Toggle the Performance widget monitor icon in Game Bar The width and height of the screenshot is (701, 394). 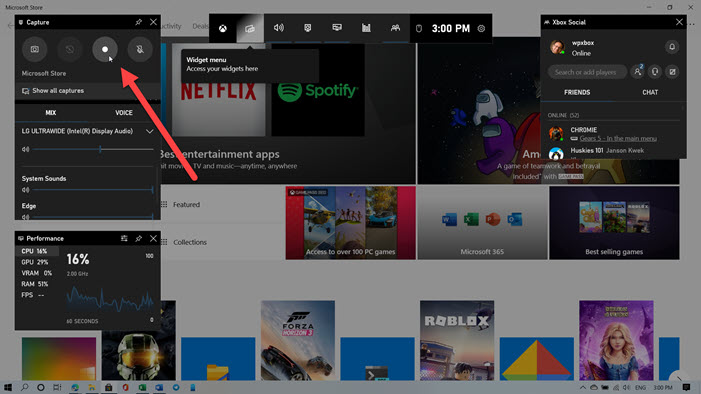[x=337, y=28]
